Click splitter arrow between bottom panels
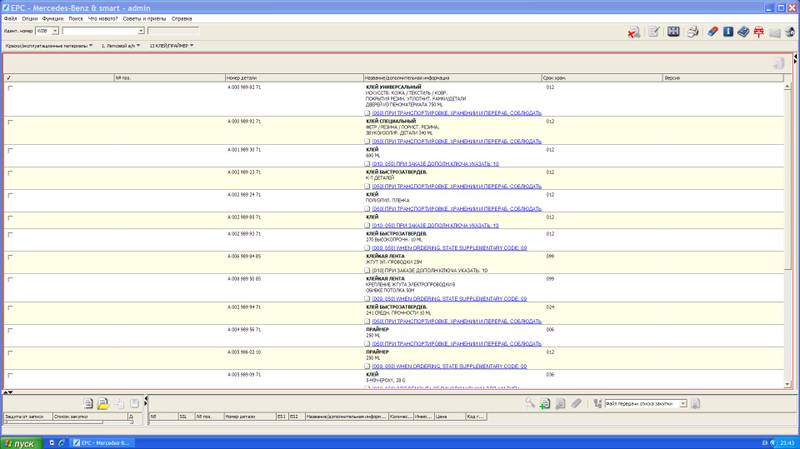Image resolution: width=800 pixels, height=449 pixels. tap(146, 402)
